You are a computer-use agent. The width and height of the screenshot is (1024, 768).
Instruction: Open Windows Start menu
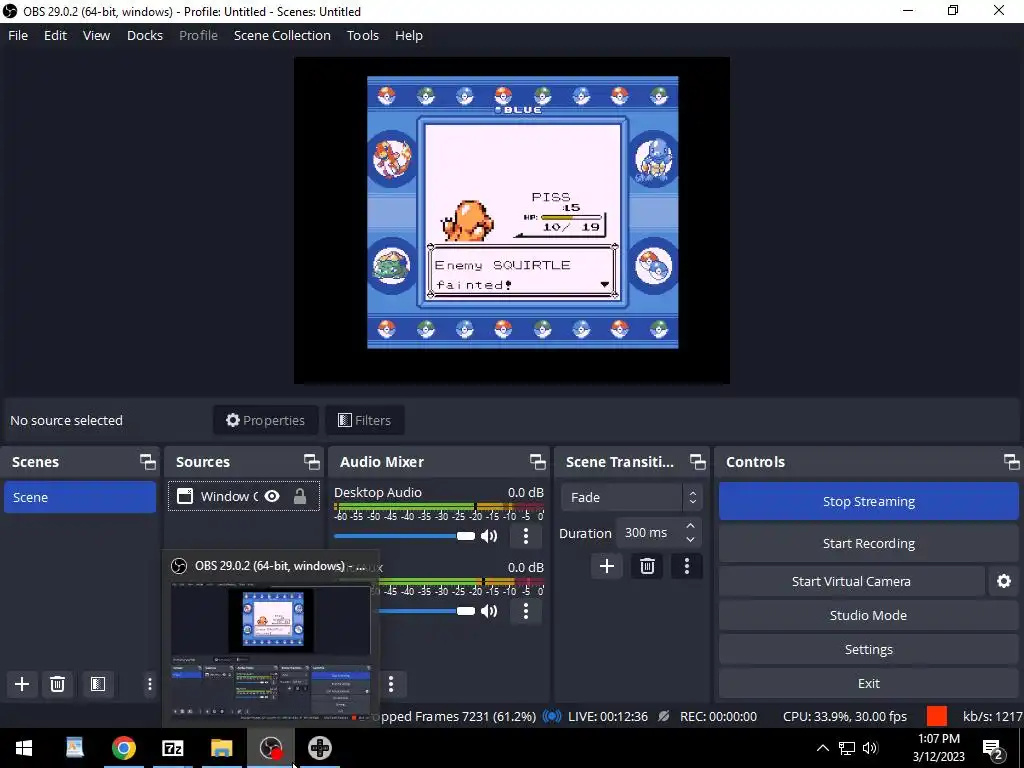click(x=24, y=748)
